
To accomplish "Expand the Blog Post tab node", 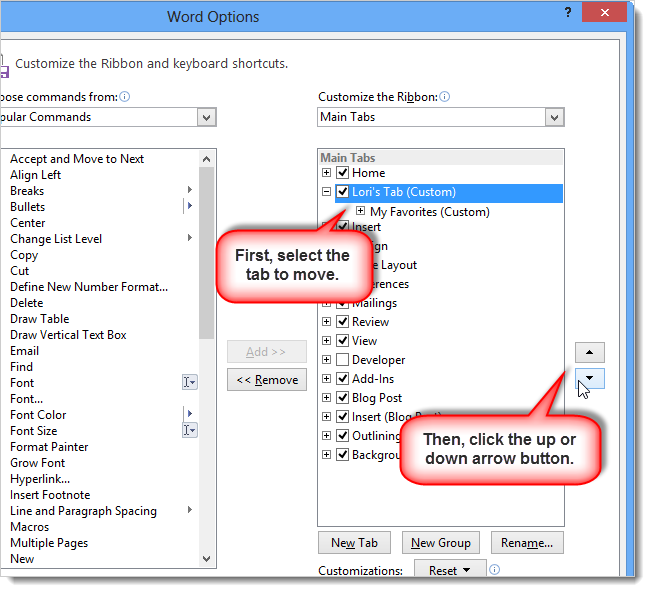I will point(327,398).
